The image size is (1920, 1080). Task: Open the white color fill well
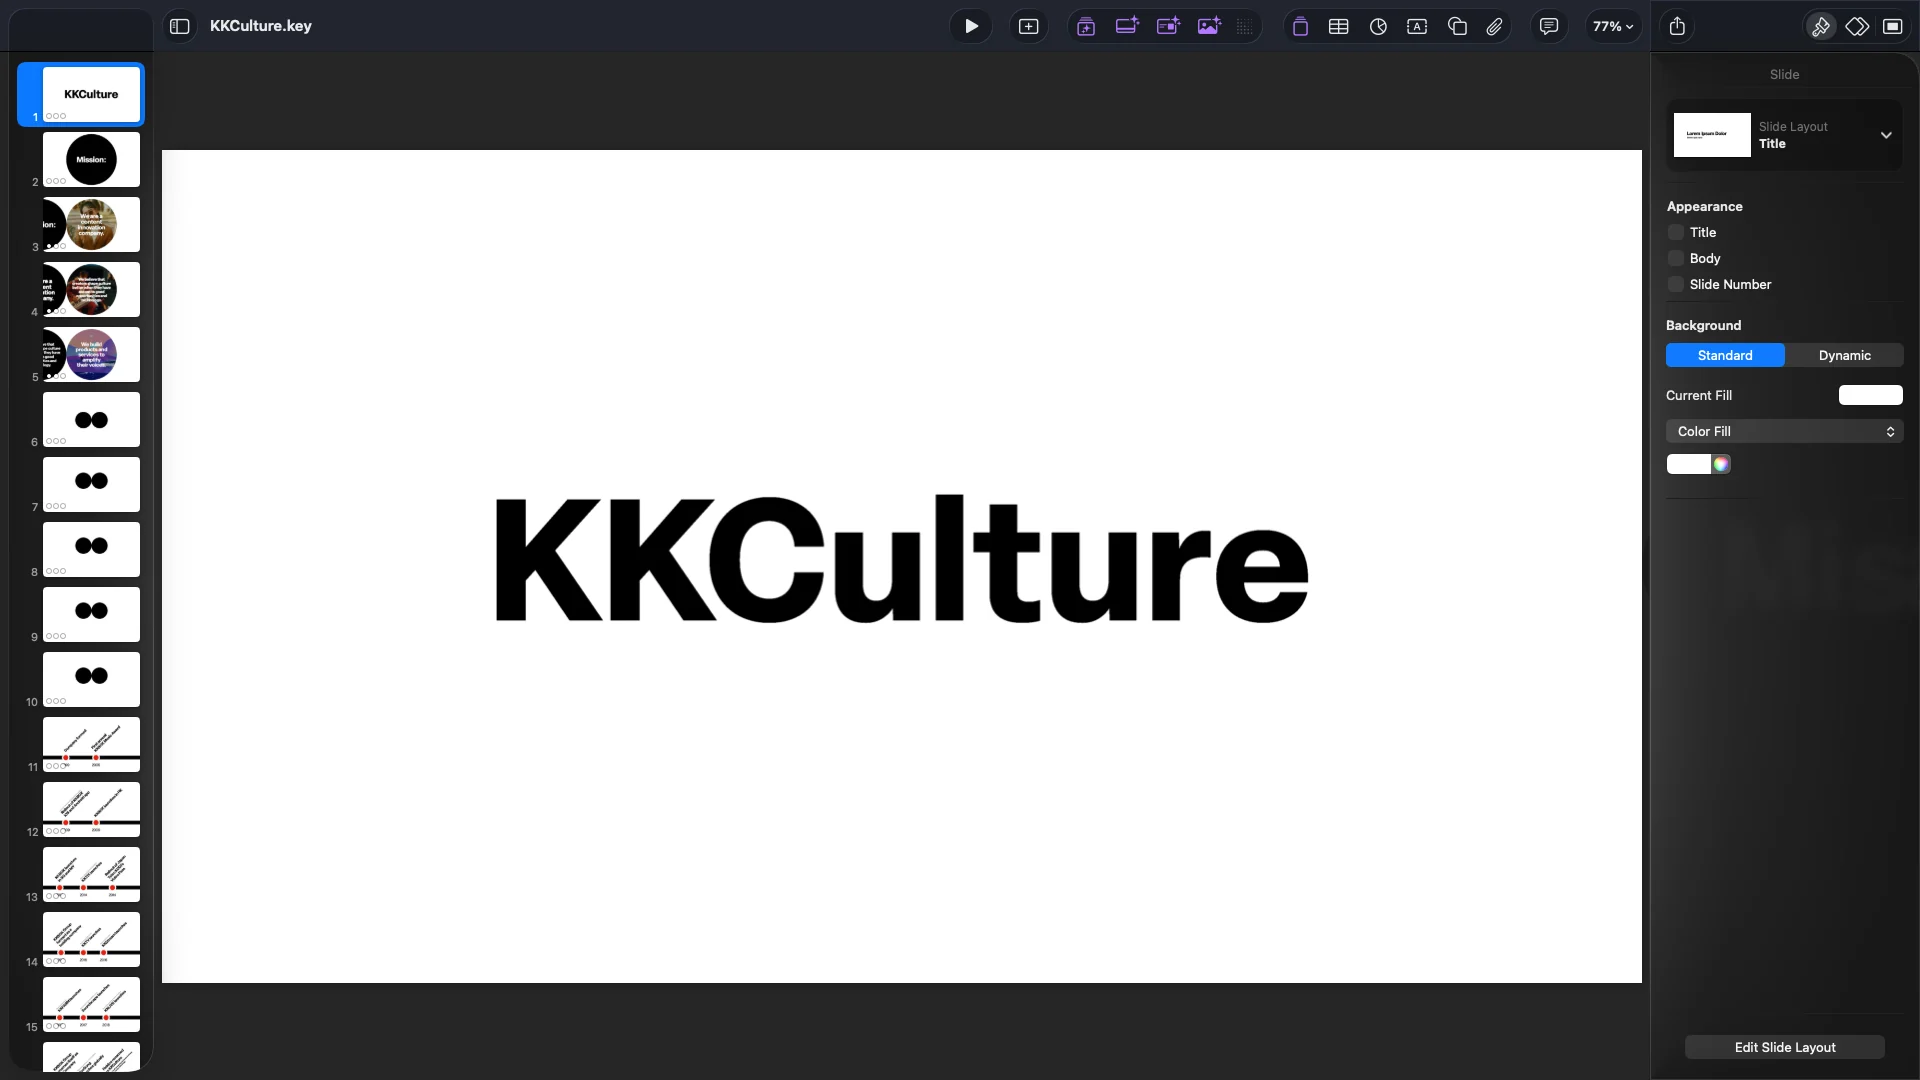coord(1689,464)
